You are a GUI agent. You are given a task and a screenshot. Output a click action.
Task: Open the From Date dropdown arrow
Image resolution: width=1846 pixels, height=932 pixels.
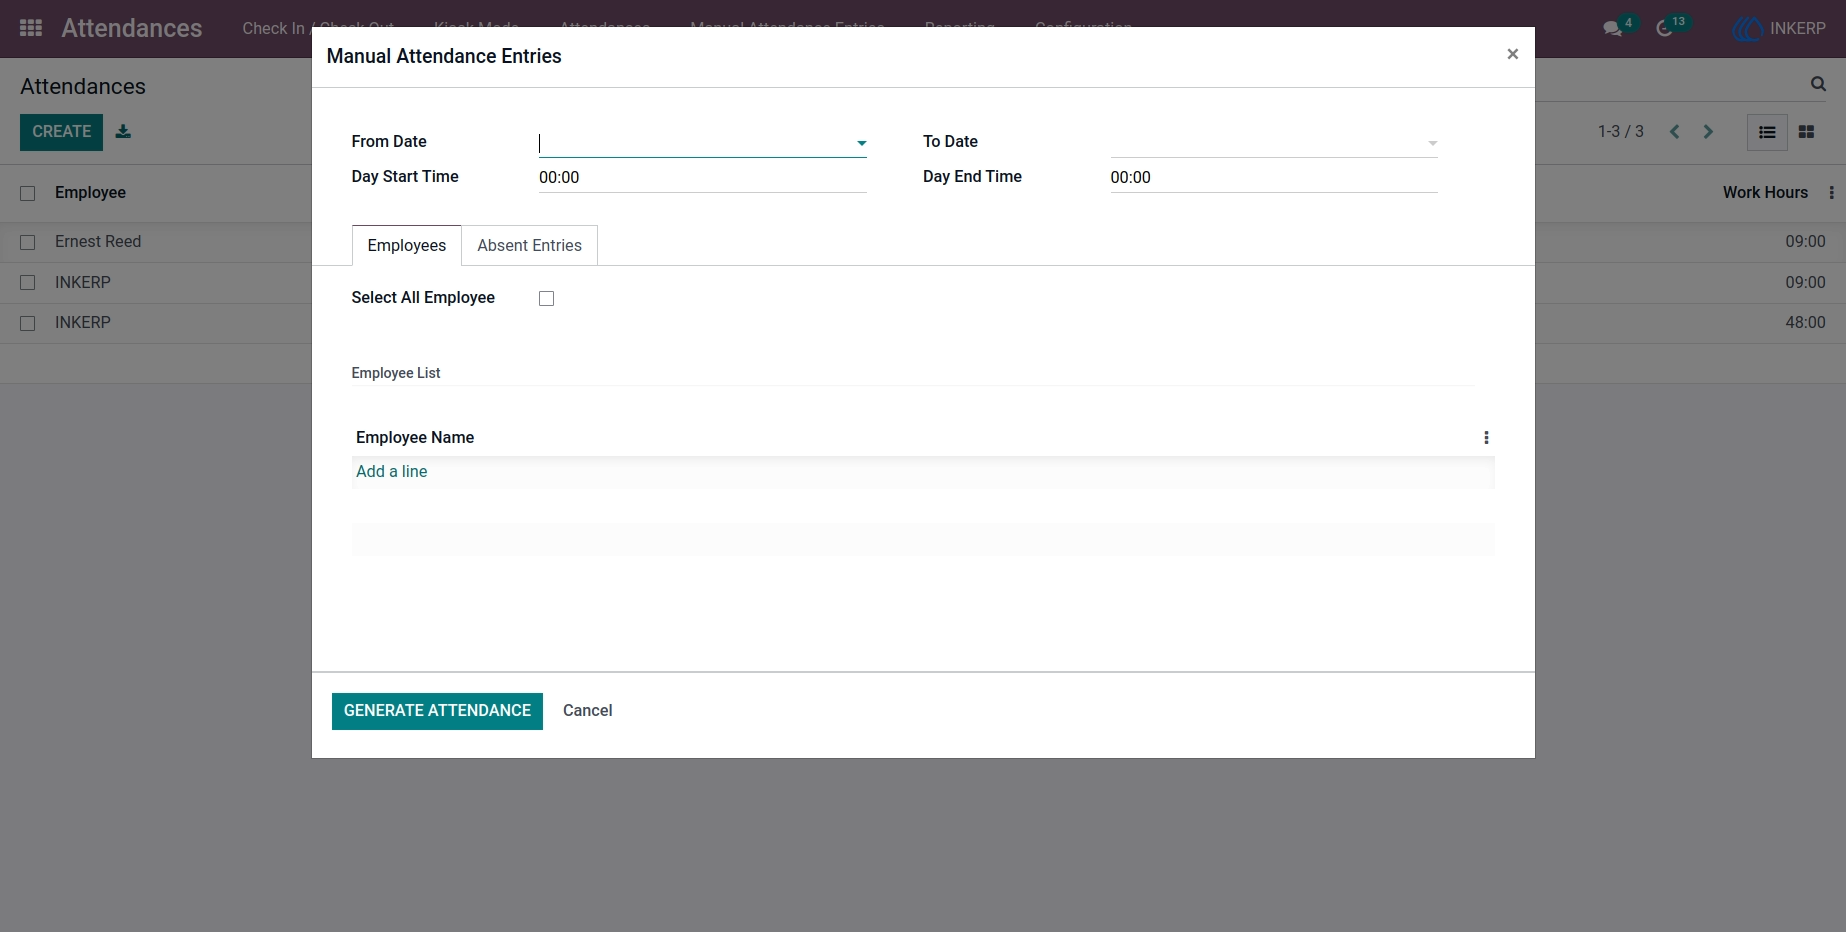[861, 144]
